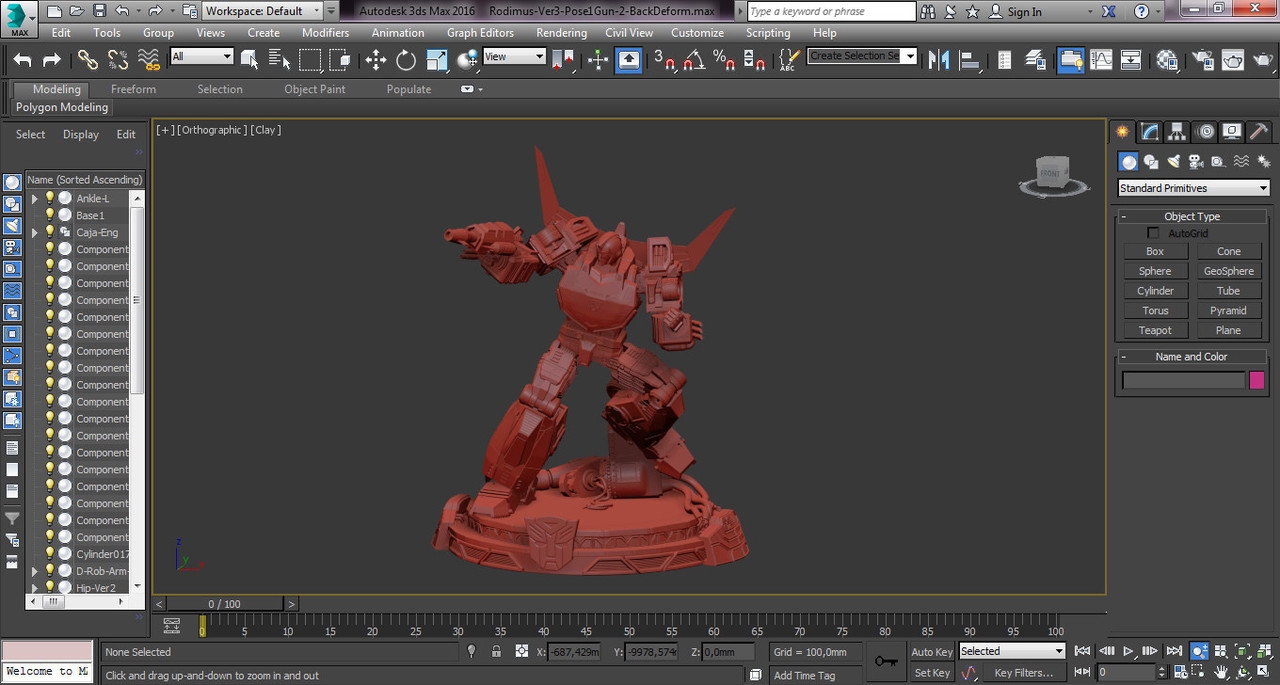Open the Rendering menu
The image size is (1280, 685).
click(x=561, y=33)
